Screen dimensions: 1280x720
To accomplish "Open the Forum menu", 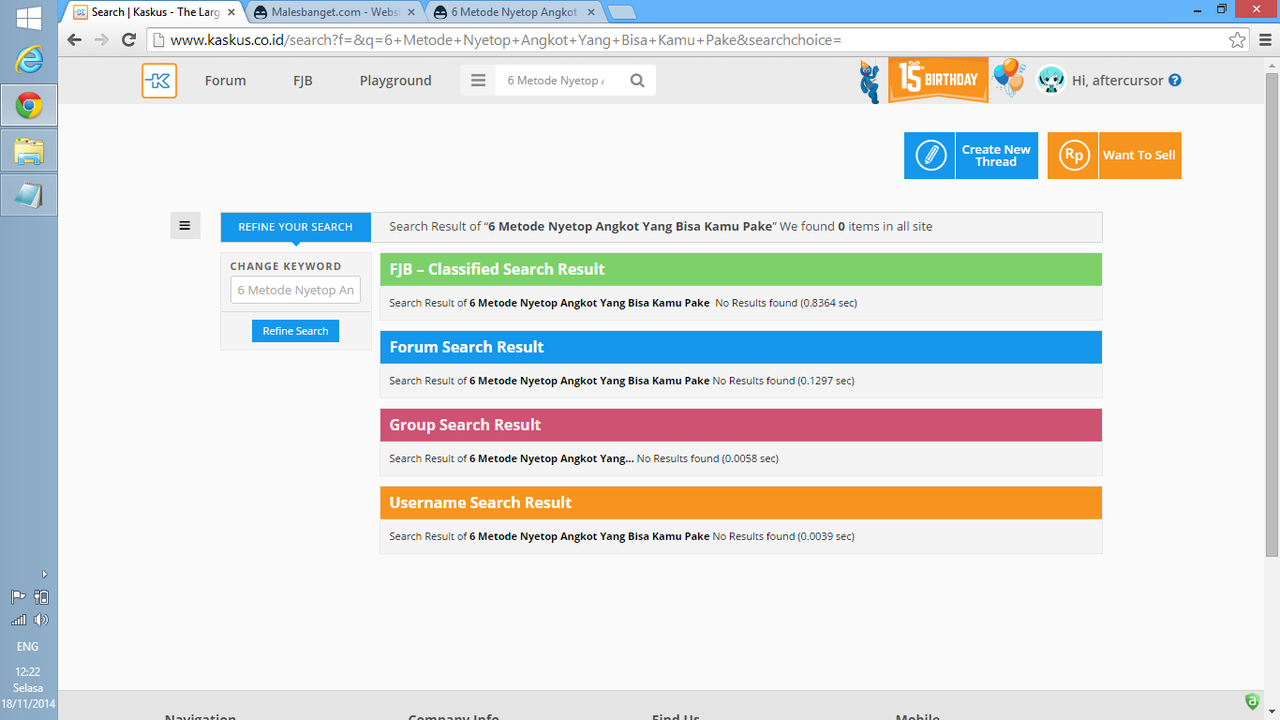I will click(x=225, y=81).
